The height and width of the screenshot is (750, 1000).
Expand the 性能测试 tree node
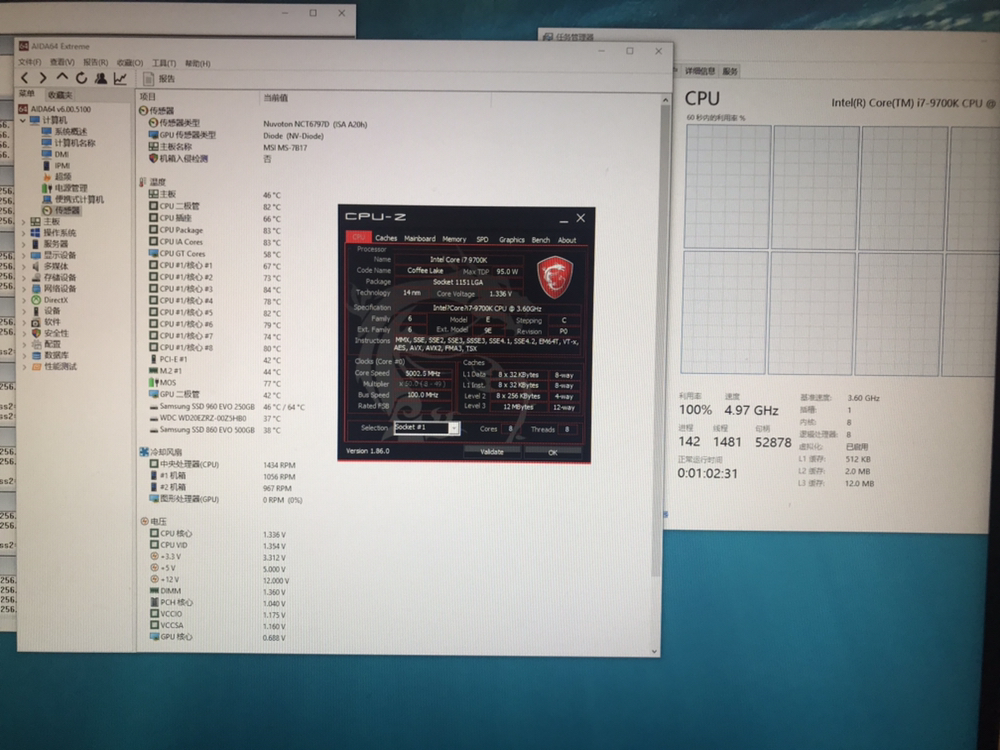pos(23,367)
